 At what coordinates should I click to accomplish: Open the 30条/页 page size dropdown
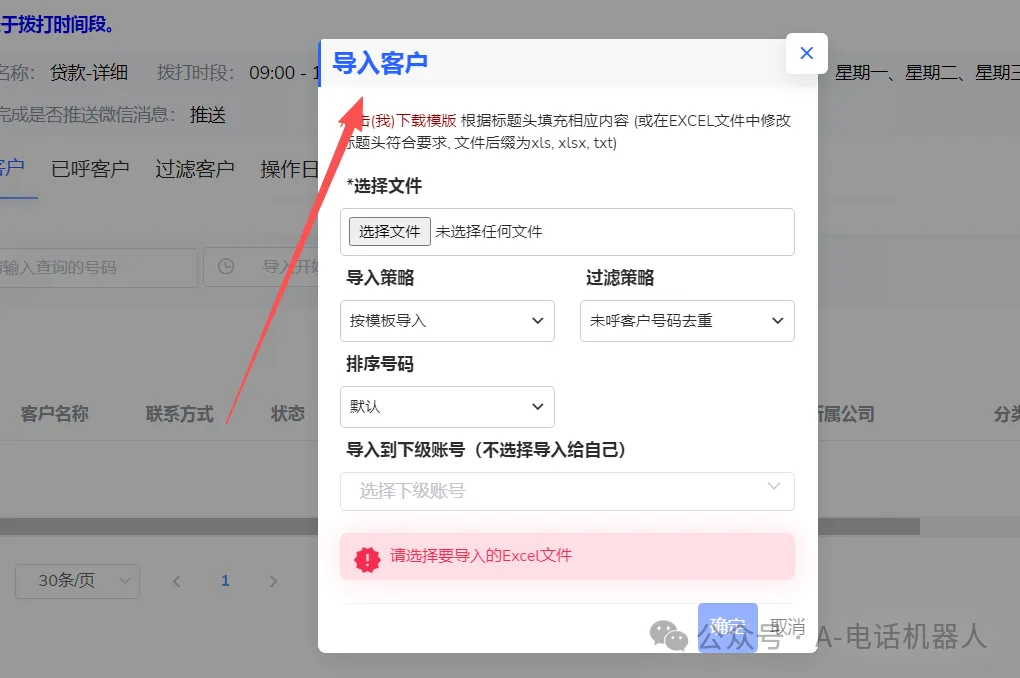(77, 581)
